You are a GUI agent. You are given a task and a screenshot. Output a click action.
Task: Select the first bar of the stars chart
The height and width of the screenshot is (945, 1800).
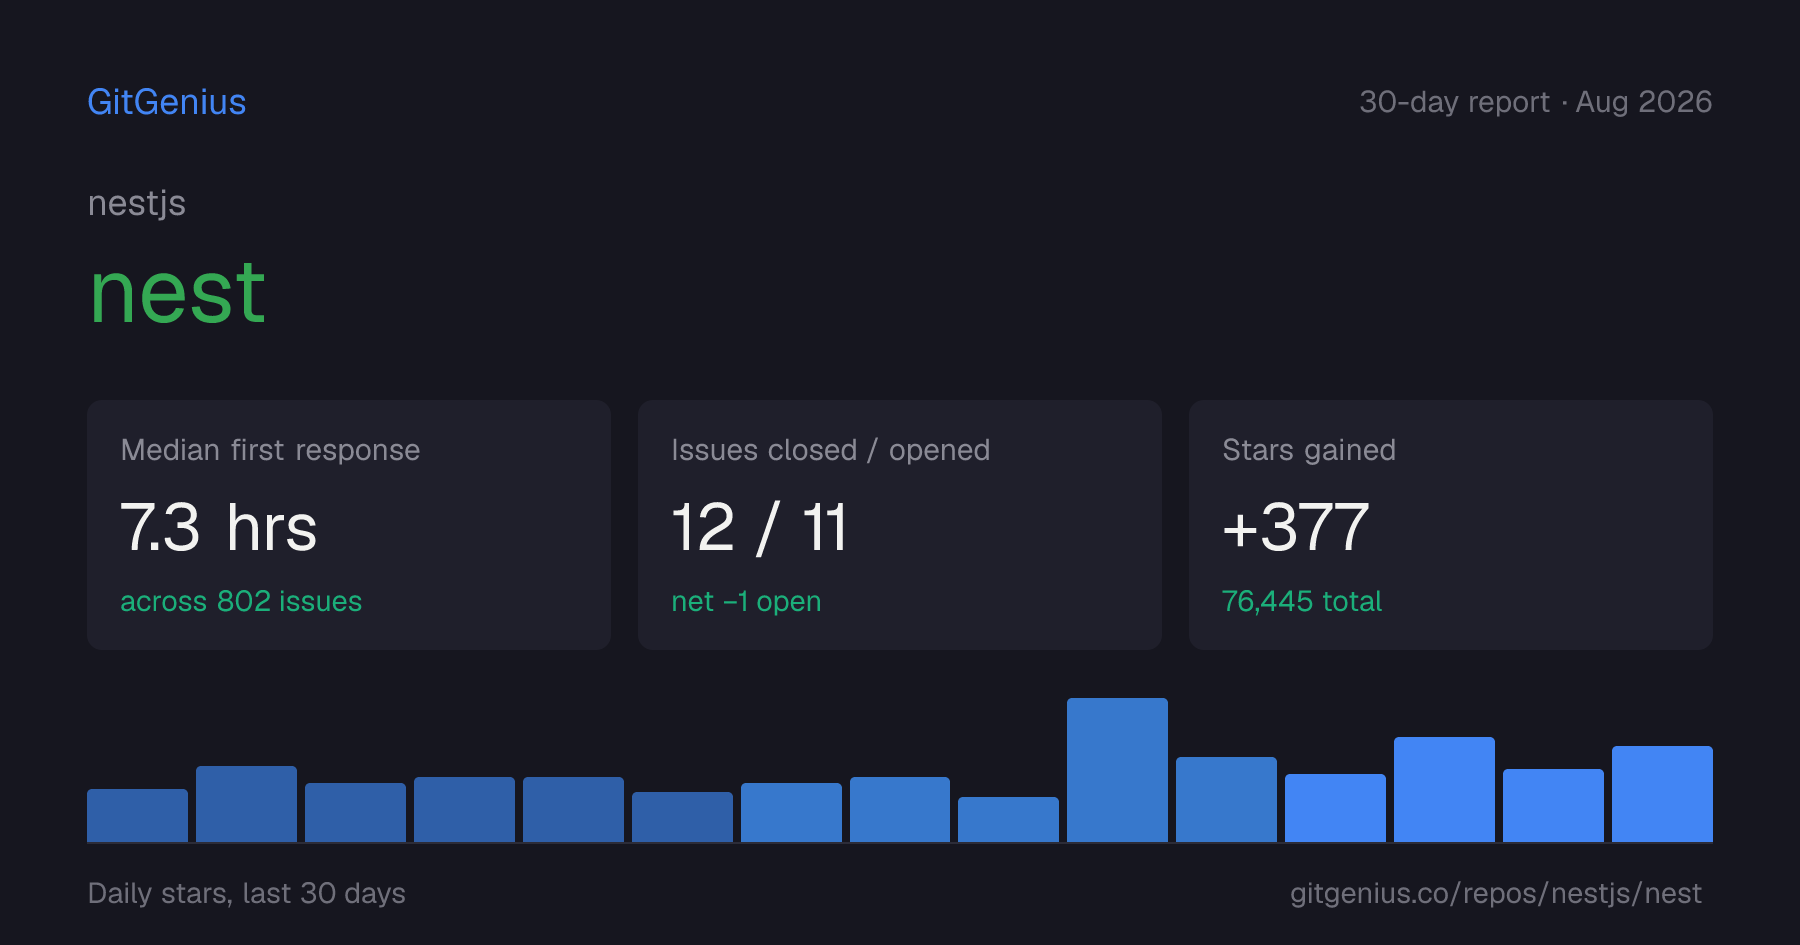coord(138,815)
